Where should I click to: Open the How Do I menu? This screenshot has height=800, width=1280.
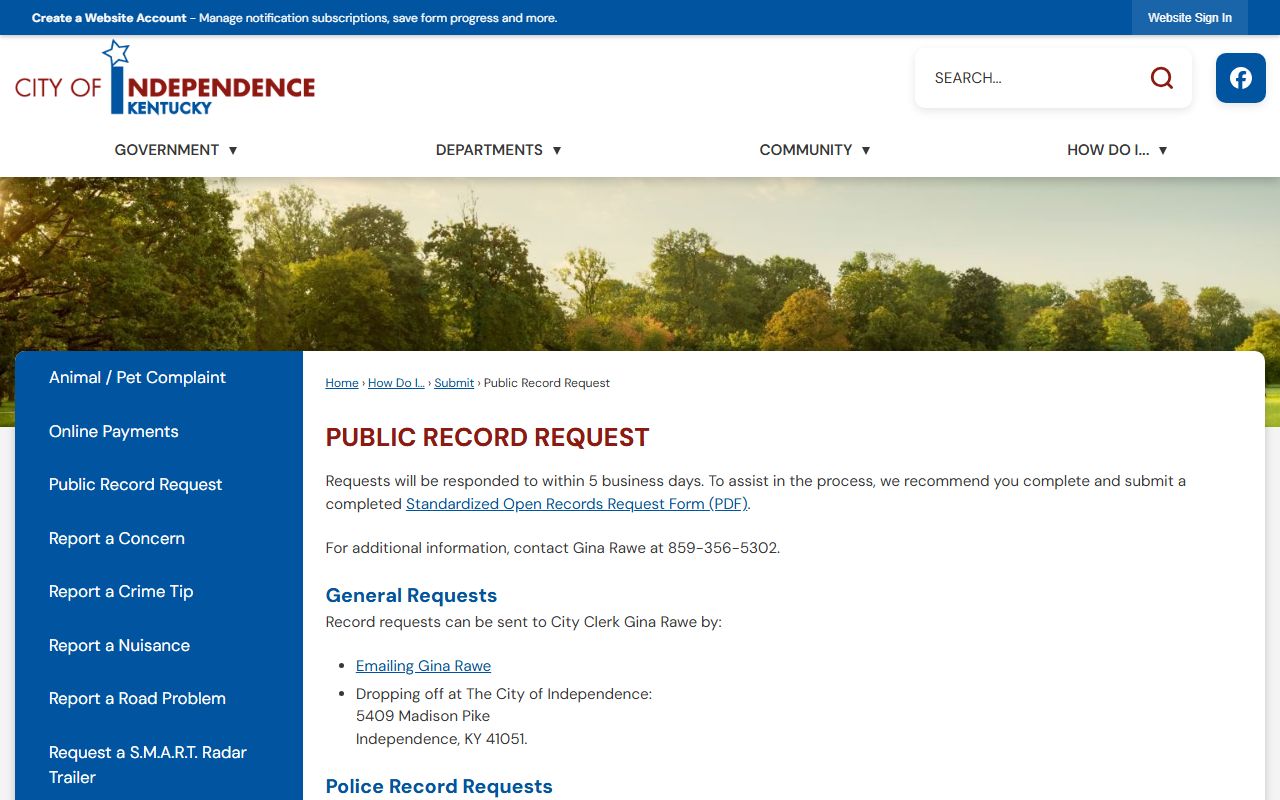click(x=1117, y=150)
